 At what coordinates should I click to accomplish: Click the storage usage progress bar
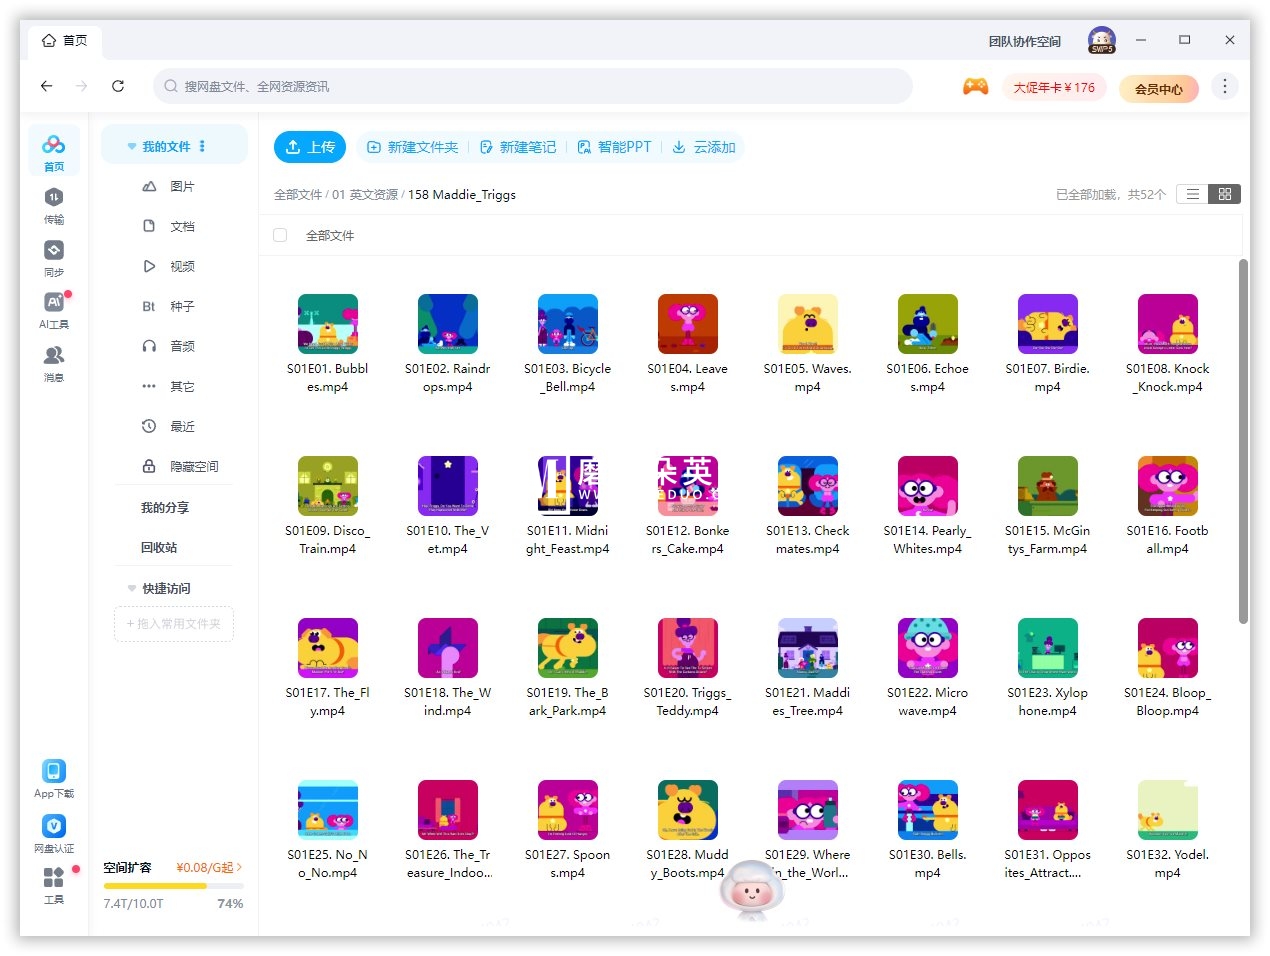pos(174,885)
